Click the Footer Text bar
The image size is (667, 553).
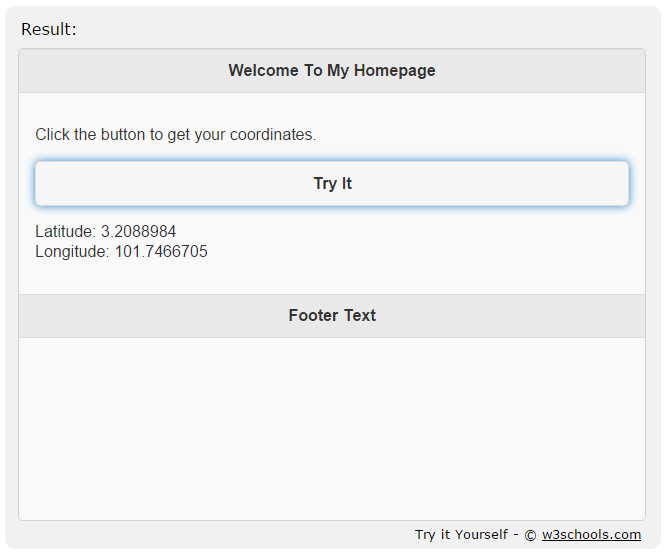click(332, 316)
